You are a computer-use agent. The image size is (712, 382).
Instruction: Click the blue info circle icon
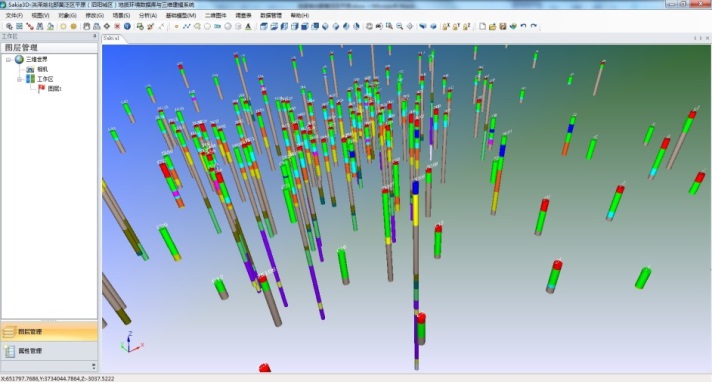click(127, 26)
